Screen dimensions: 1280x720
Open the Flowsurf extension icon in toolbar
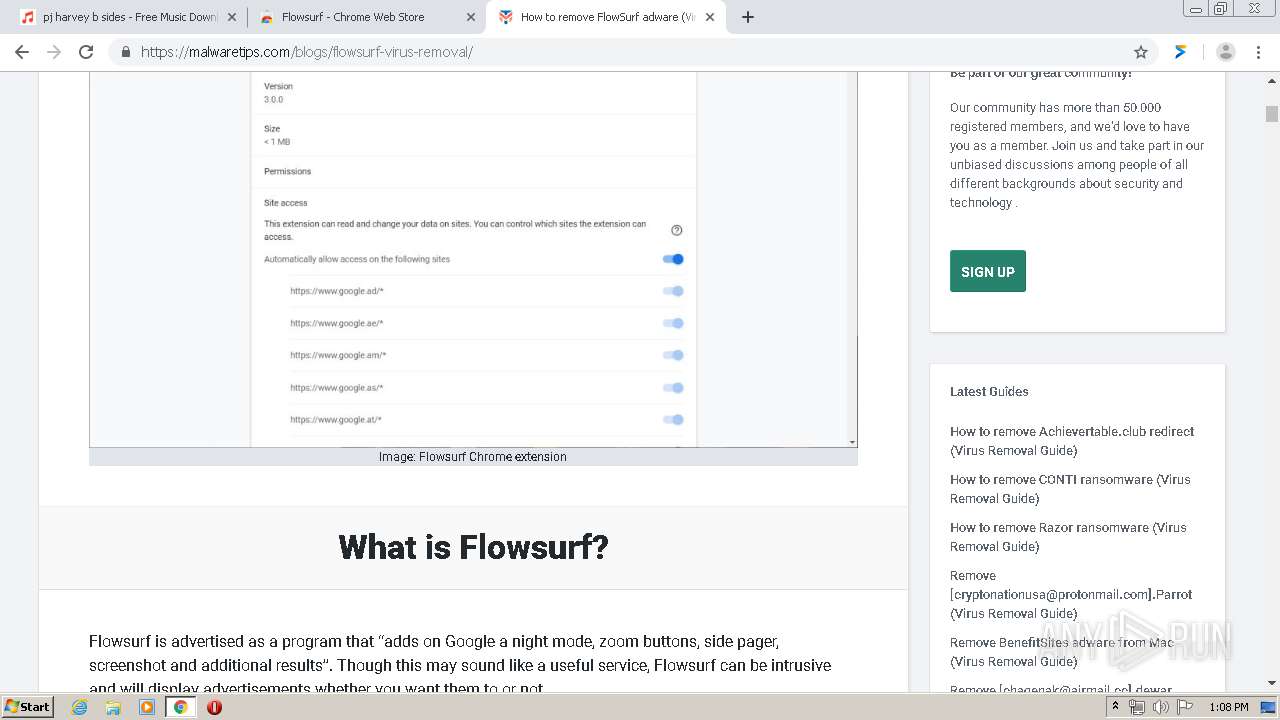(1181, 52)
